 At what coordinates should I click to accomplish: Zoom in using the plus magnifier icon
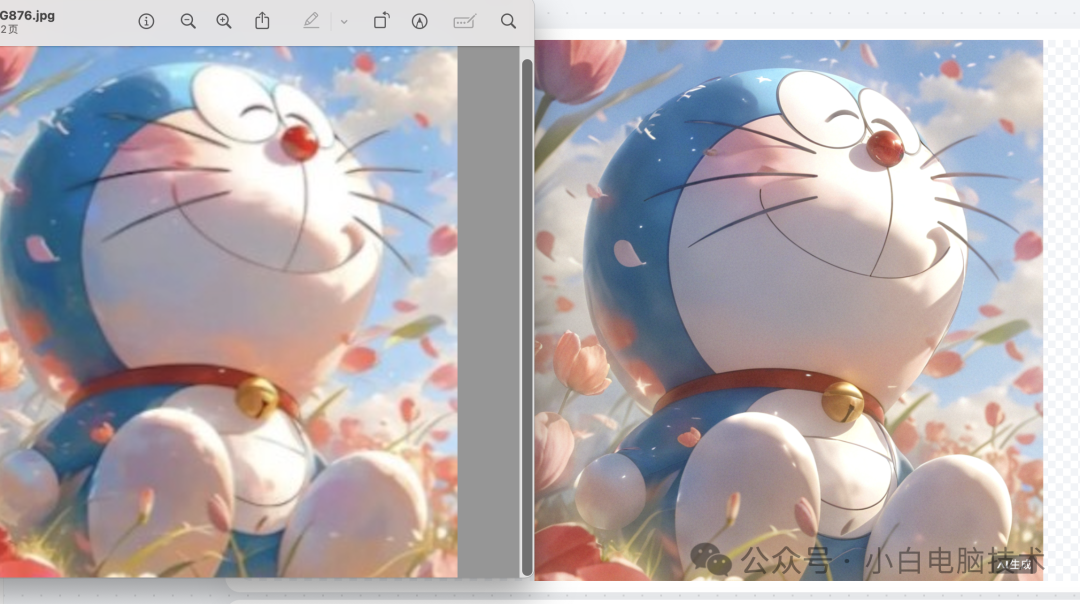click(x=224, y=21)
